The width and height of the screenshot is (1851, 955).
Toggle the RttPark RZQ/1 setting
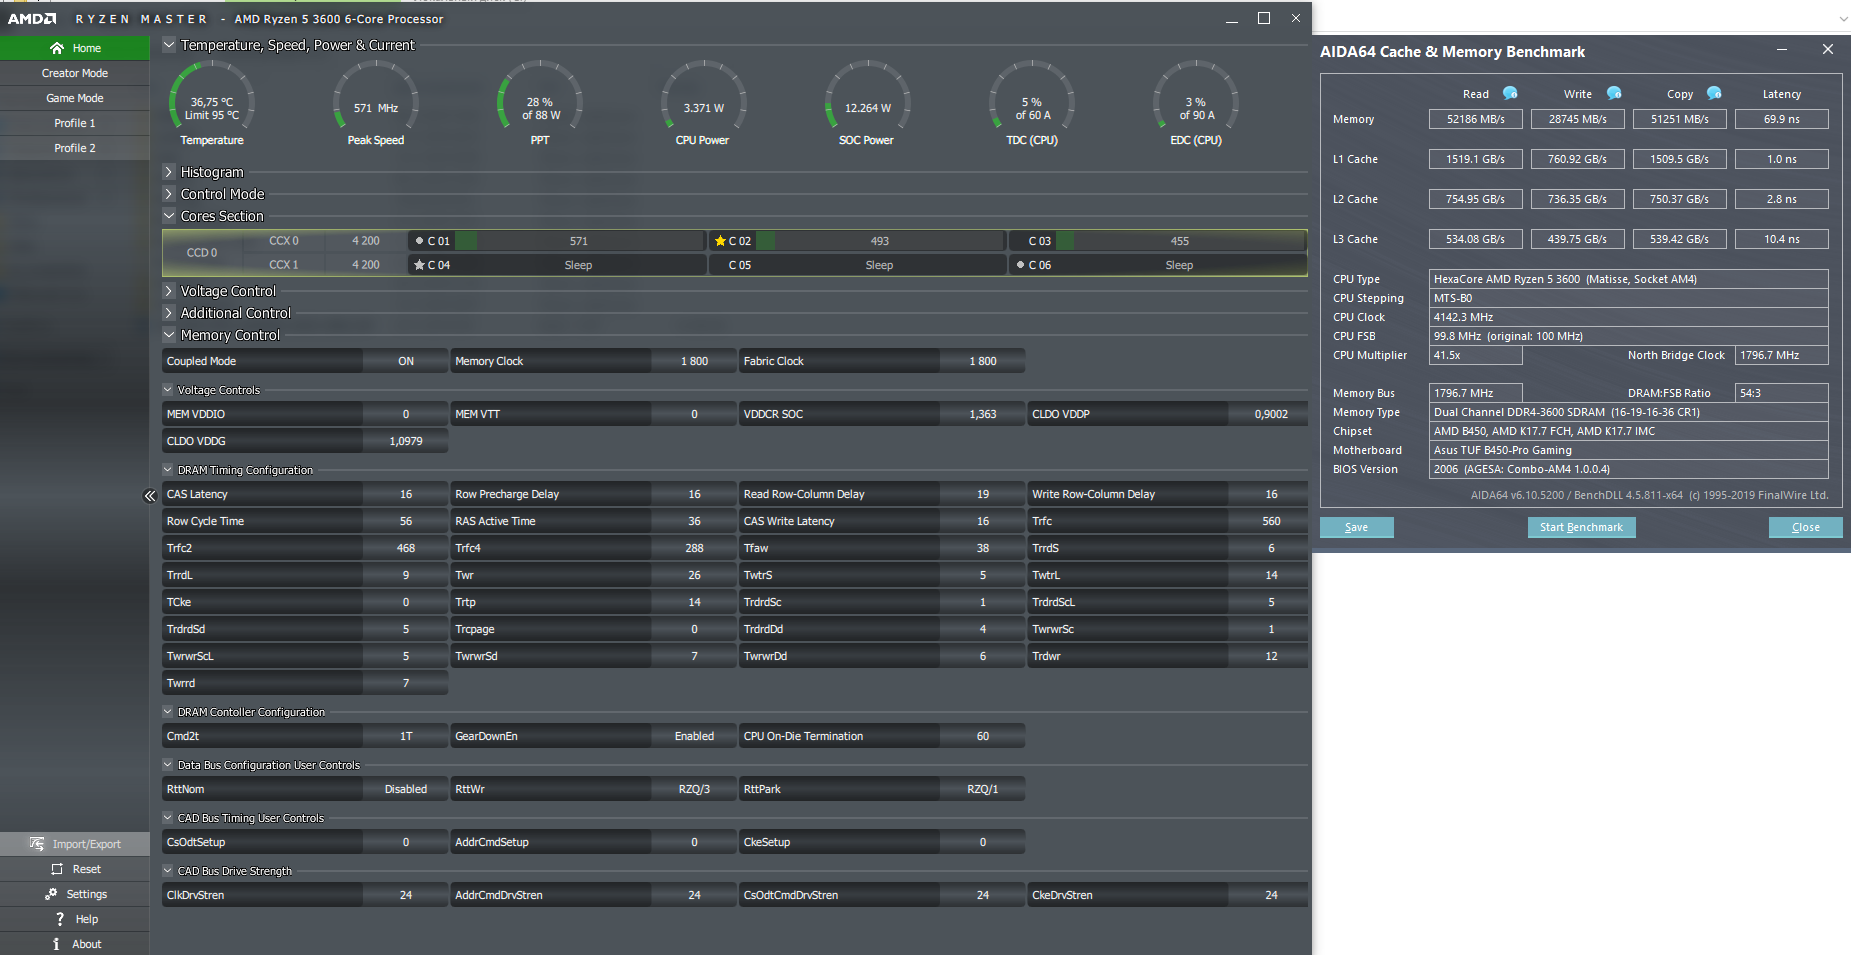(982, 789)
